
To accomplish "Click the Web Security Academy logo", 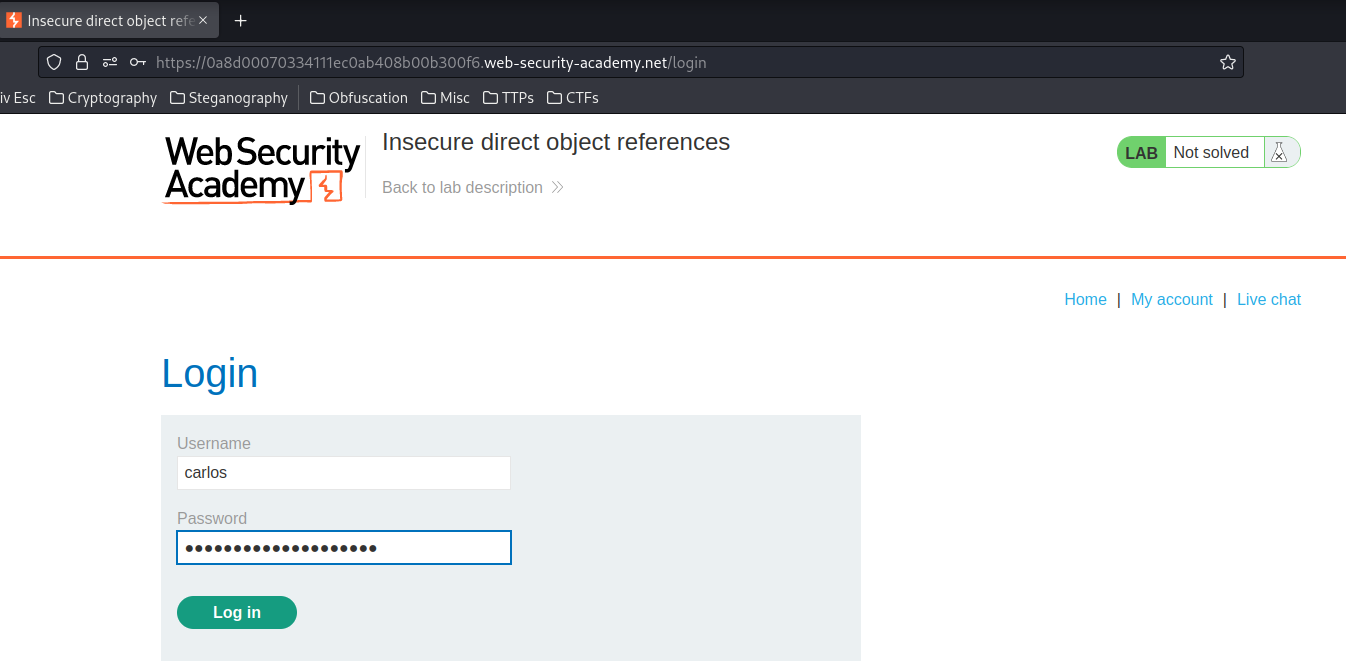I will (261, 170).
